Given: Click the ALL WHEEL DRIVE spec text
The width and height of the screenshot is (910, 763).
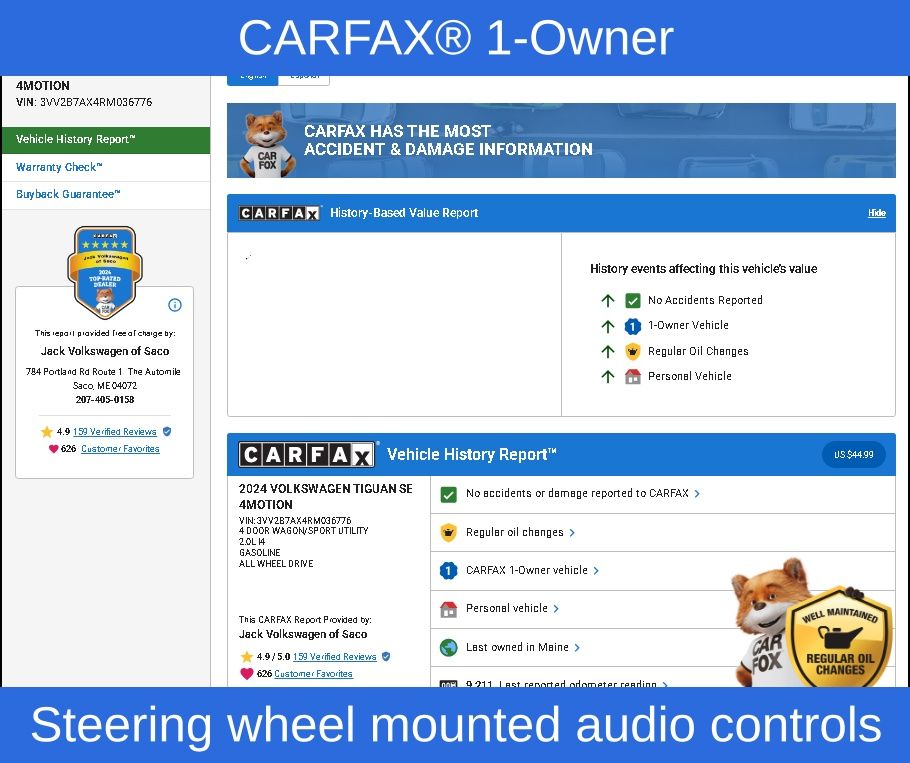Looking at the screenshot, I should (x=276, y=563).
